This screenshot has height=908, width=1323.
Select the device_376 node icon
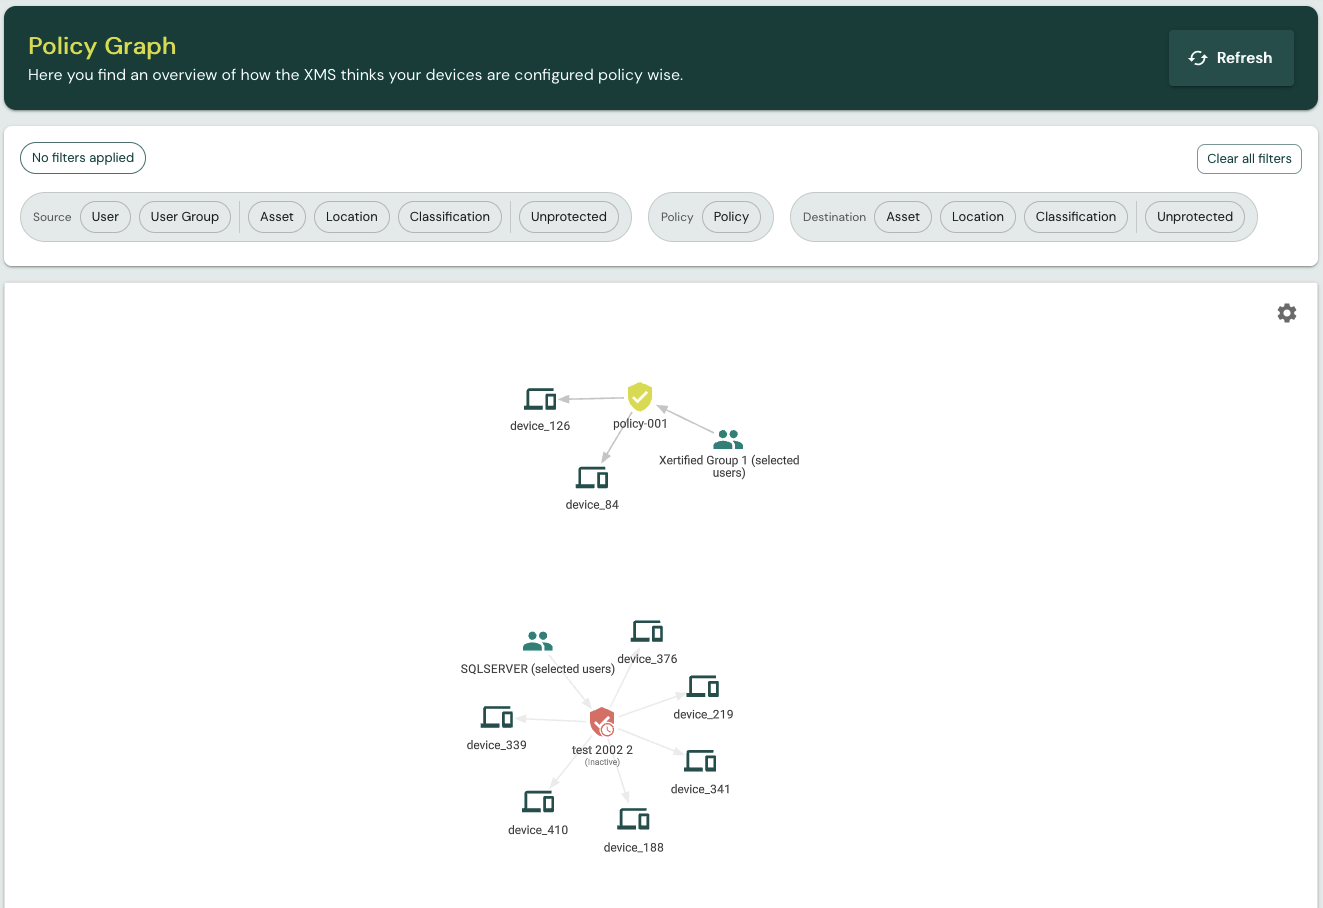647,632
